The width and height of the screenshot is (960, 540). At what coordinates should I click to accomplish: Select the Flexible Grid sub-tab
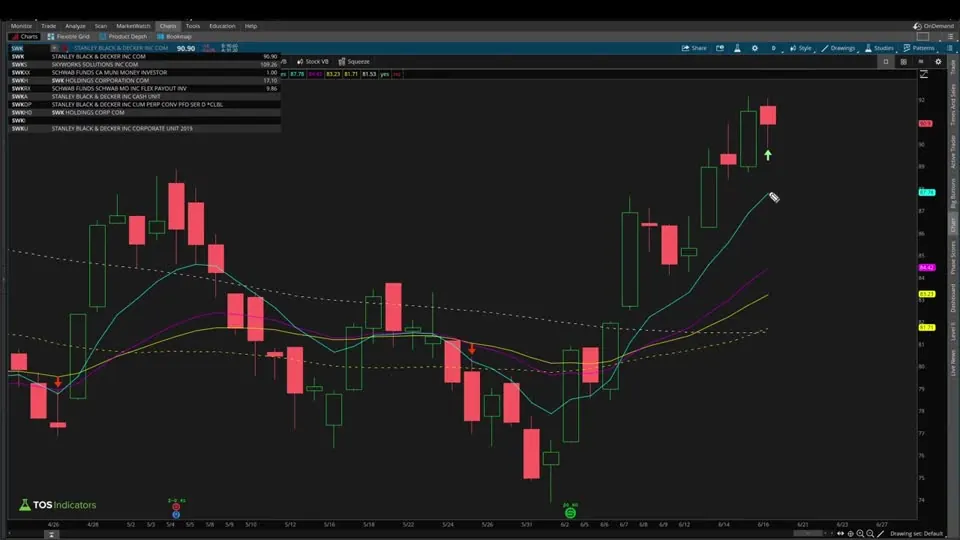tap(69, 37)
